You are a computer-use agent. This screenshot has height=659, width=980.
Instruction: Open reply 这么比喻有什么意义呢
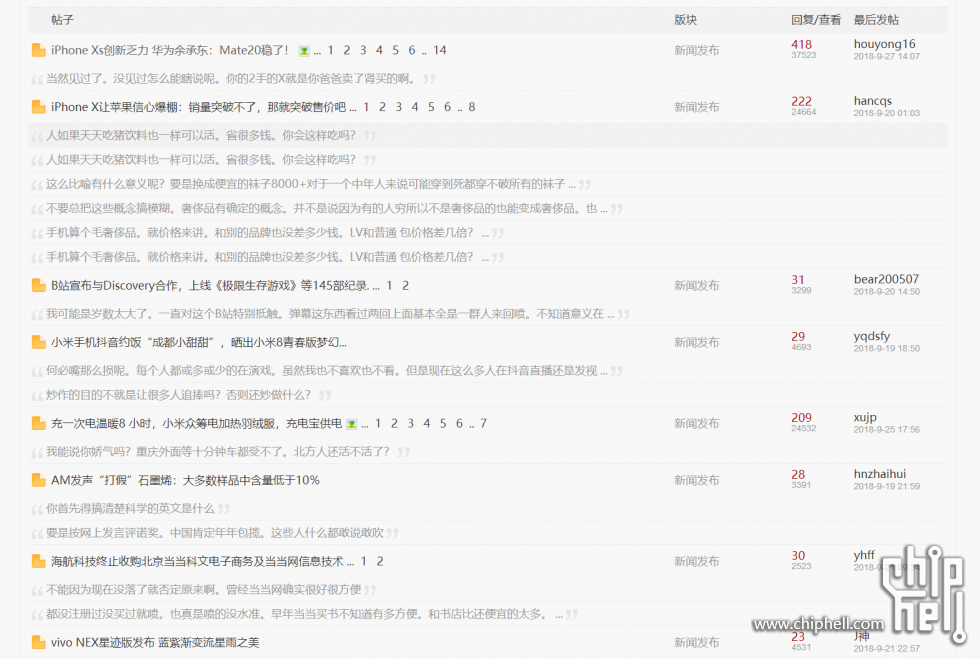coord(311,184)
